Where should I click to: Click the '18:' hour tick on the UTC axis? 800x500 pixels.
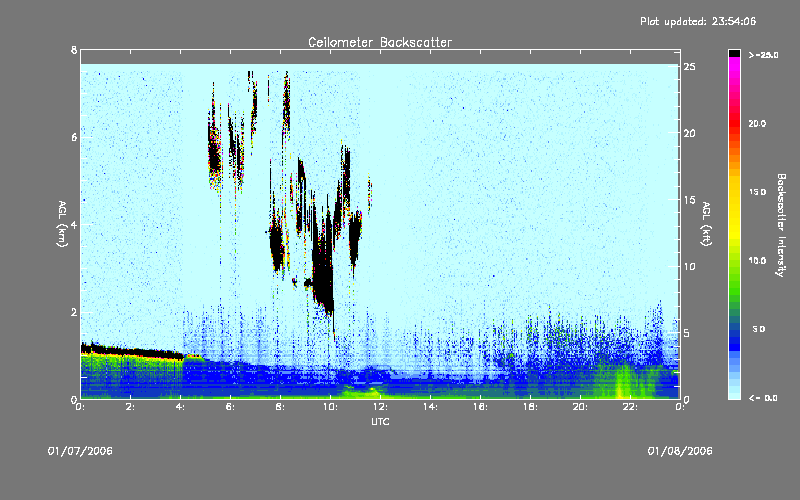point(530,407)
